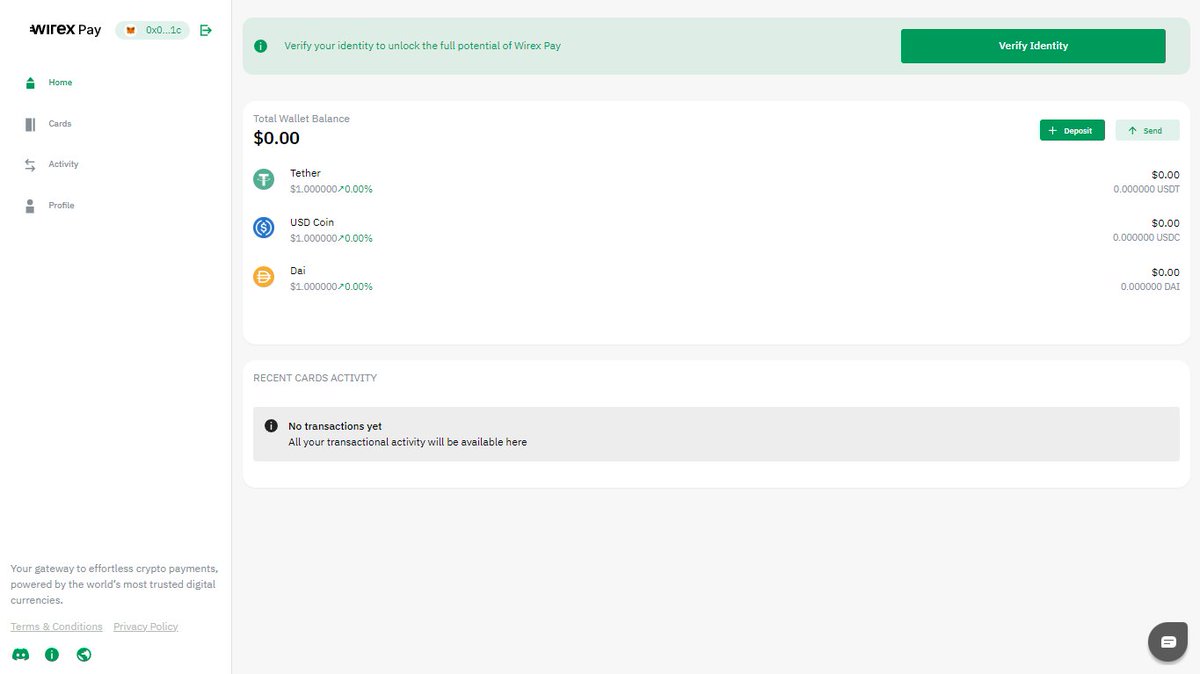This screenshot has height=674, width=1200.
Task: Click the globe language icon in the footer
Action: 84,655
